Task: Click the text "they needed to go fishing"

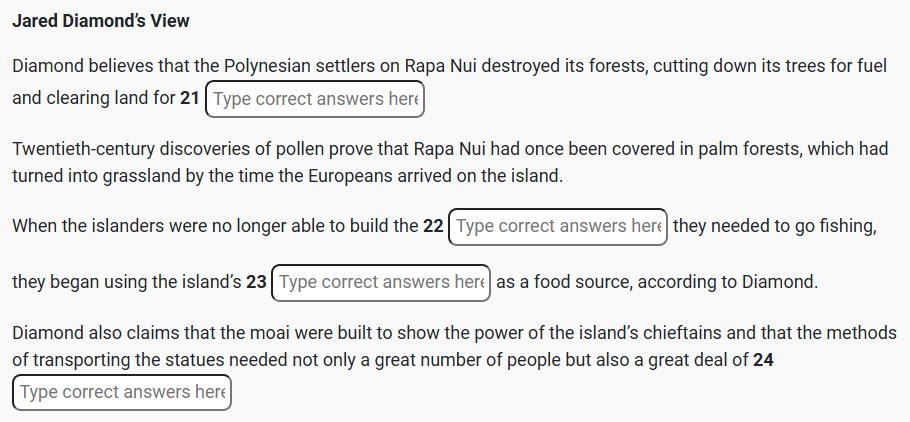Action: 774,227
